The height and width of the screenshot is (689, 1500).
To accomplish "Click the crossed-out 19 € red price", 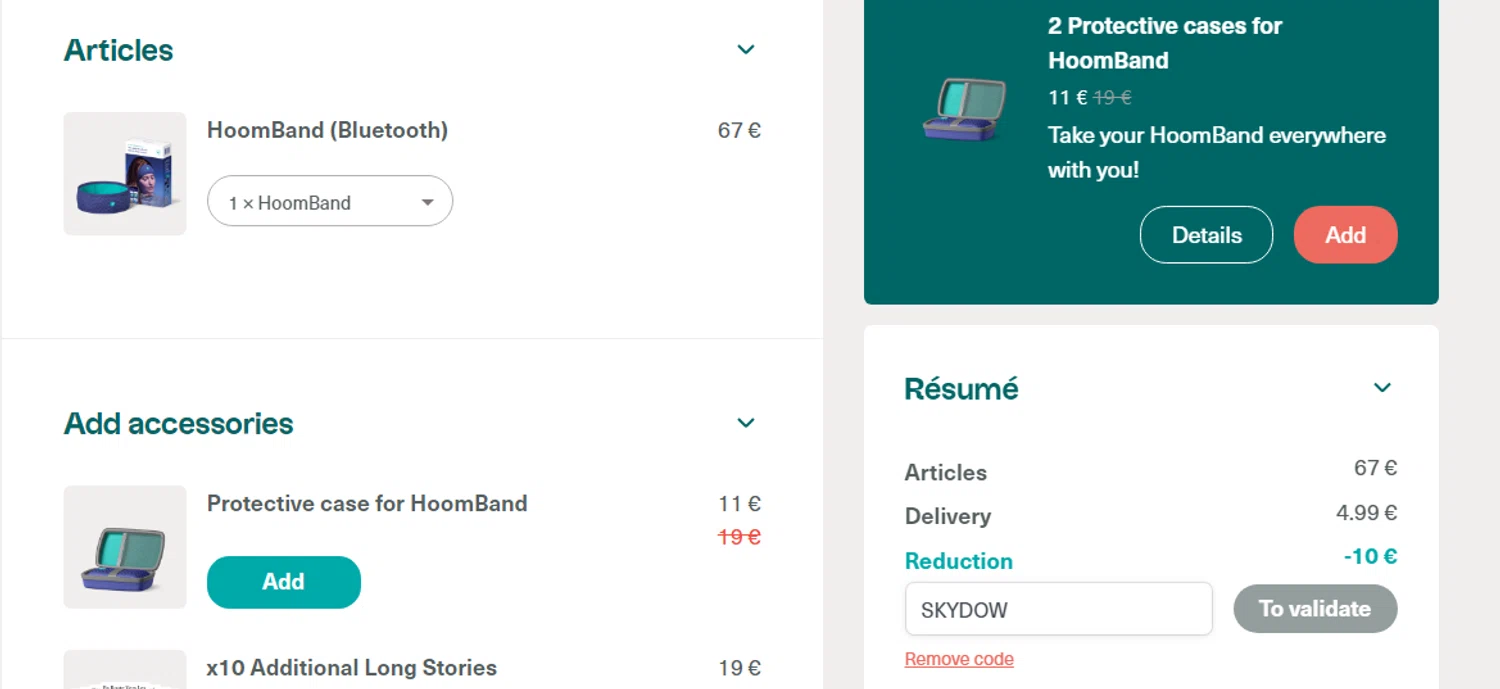I will point(740,537).
